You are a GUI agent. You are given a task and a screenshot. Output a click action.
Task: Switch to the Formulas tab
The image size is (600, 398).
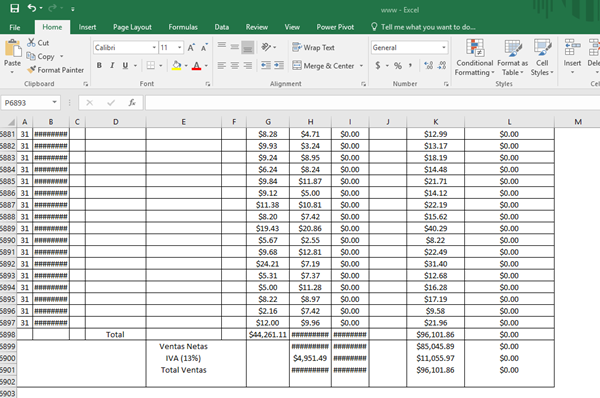(183, 27)
